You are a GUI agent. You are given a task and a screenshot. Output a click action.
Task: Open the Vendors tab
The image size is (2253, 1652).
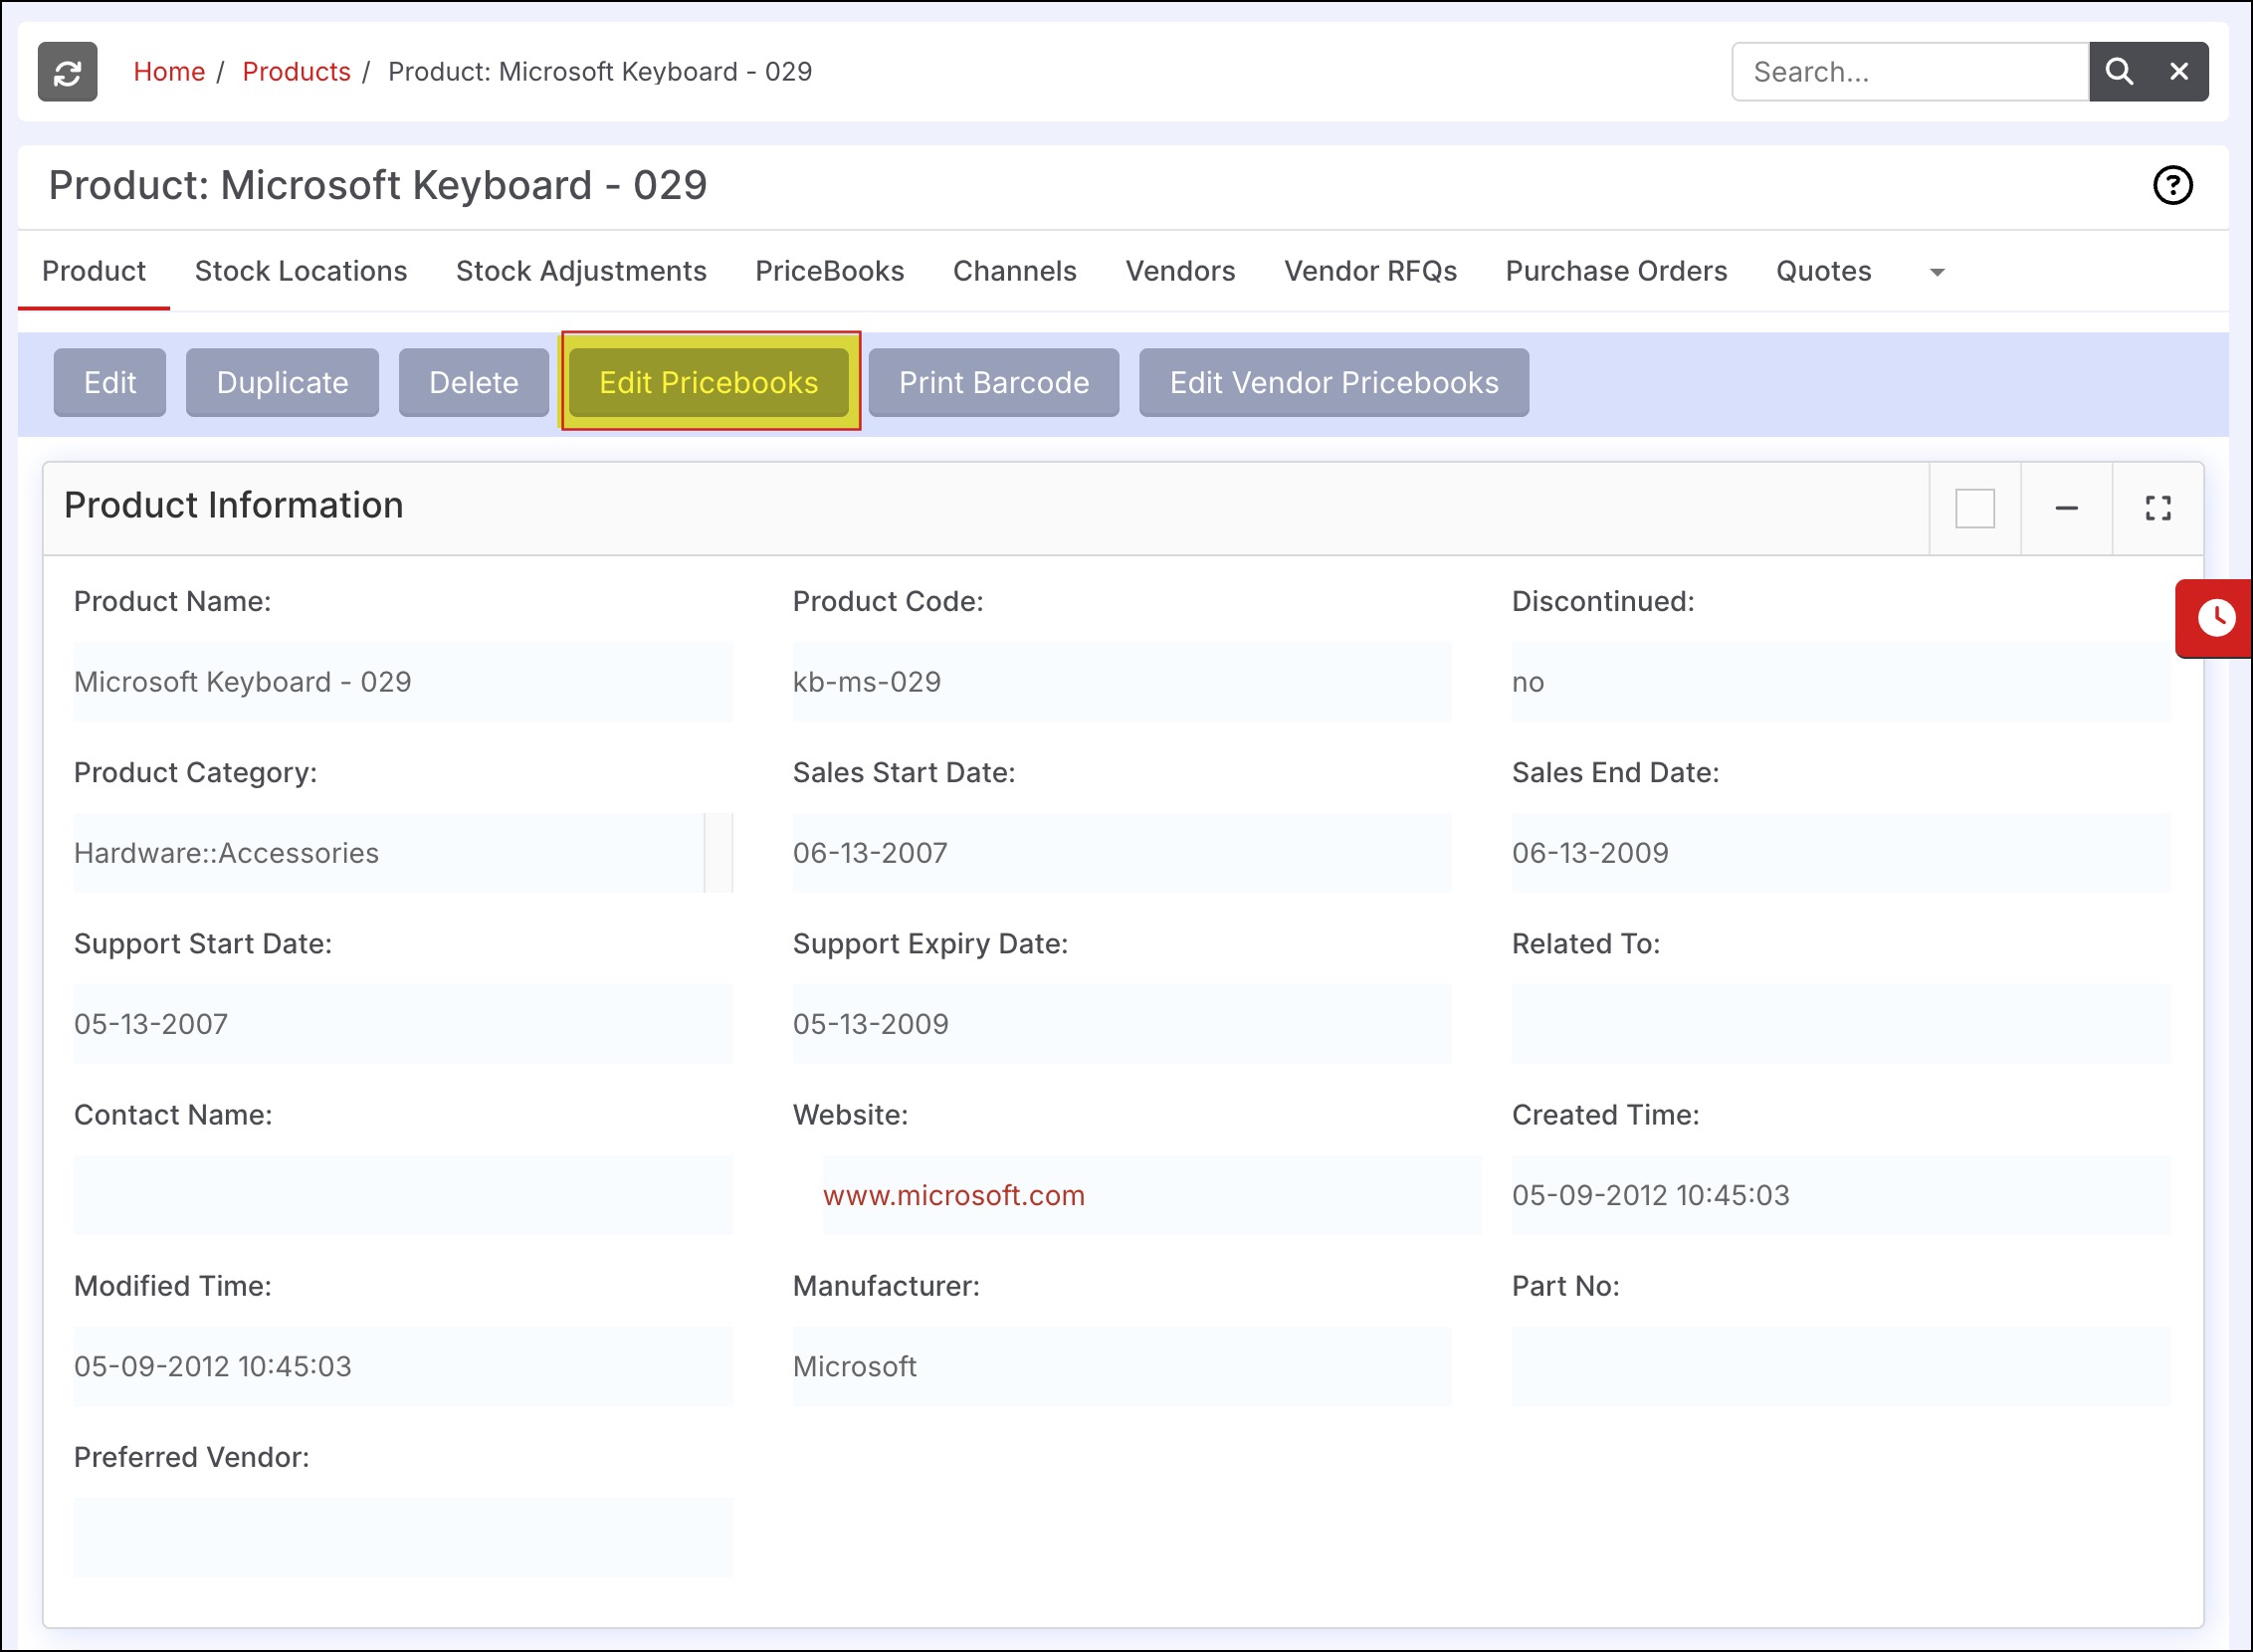tap(1180, 271)
